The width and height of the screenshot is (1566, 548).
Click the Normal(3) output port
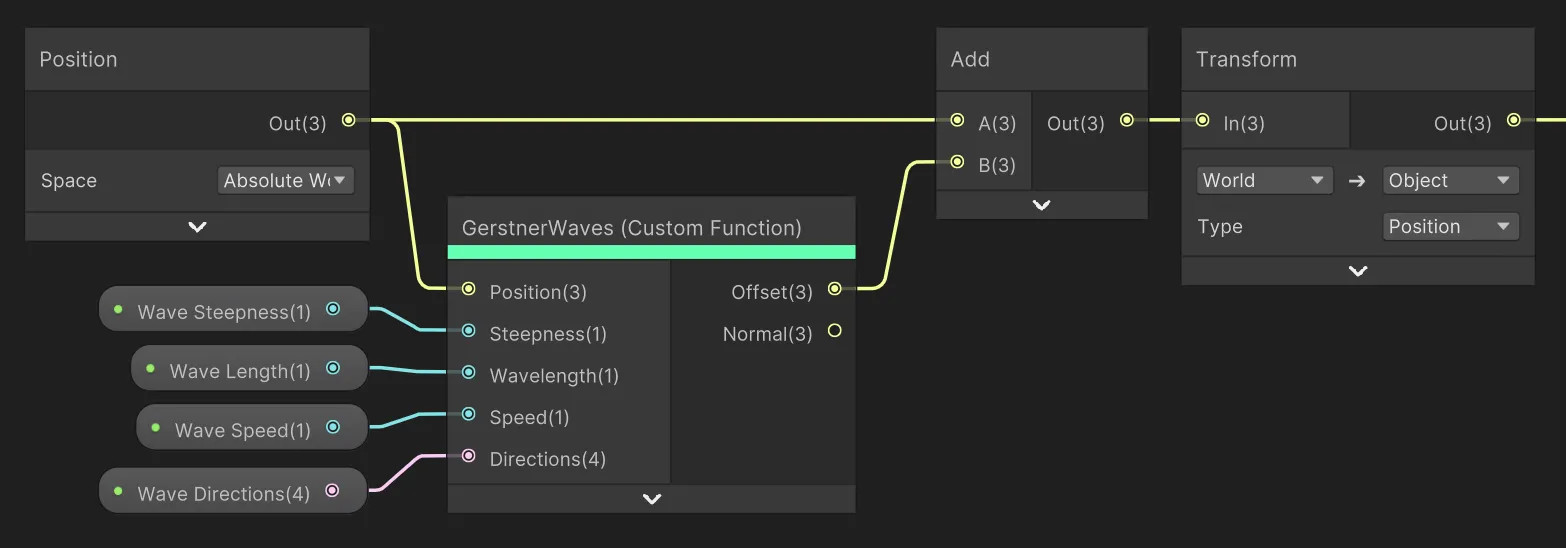834,330
